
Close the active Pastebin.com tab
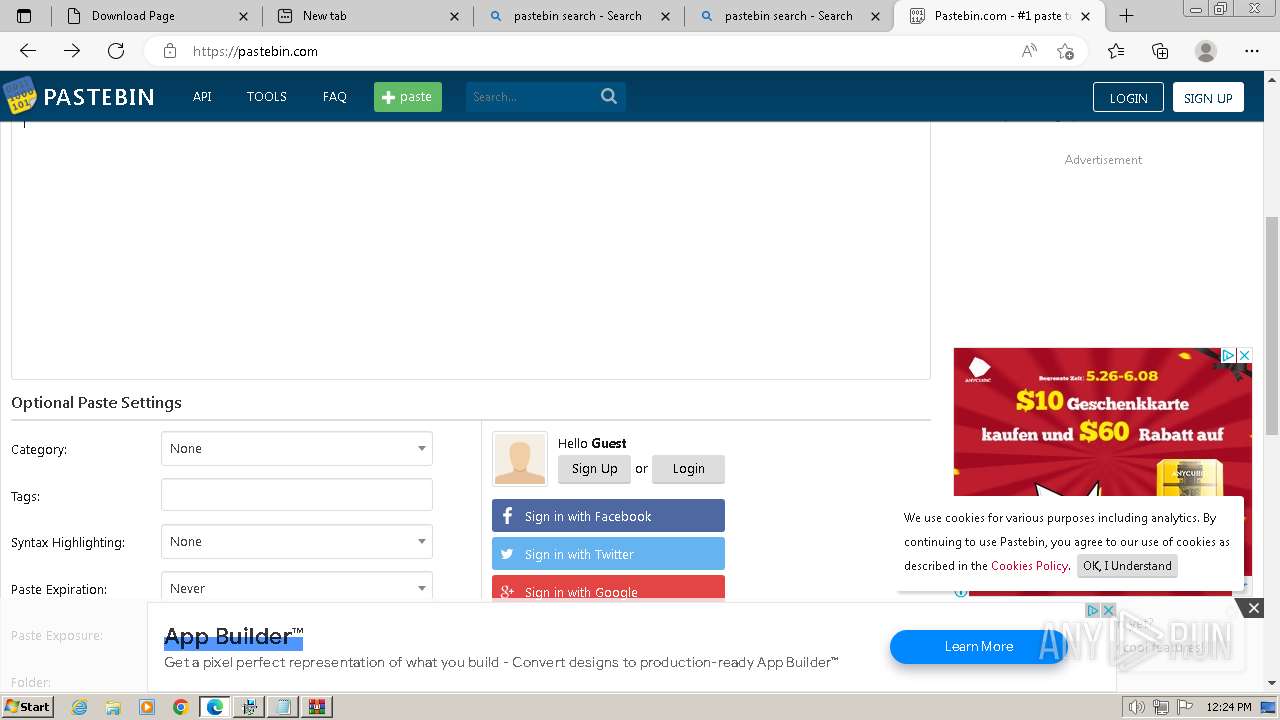[1087, 16]
